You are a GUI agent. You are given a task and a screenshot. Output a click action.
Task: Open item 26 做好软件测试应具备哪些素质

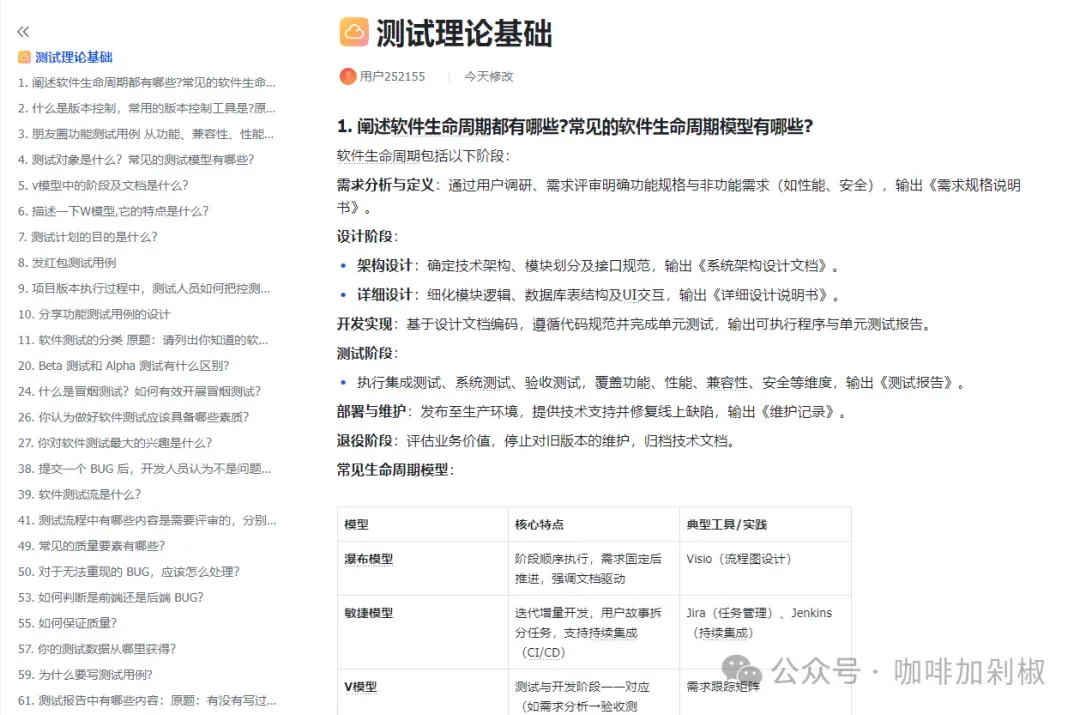[134, 417]
